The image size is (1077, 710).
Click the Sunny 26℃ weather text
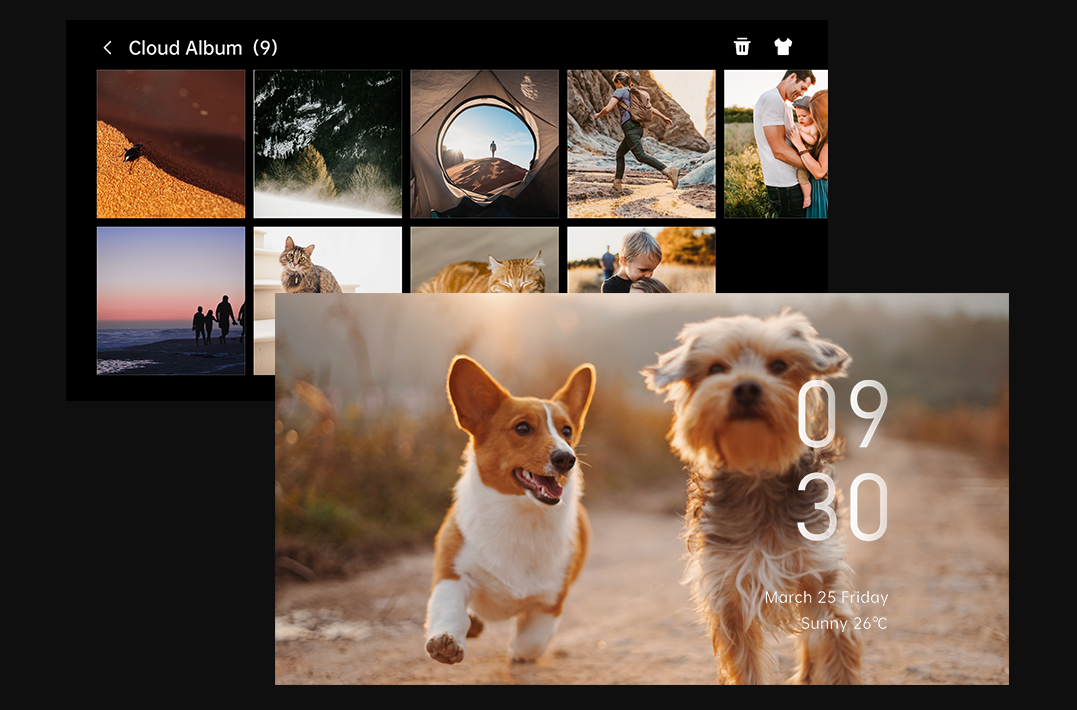pos(843,624)
